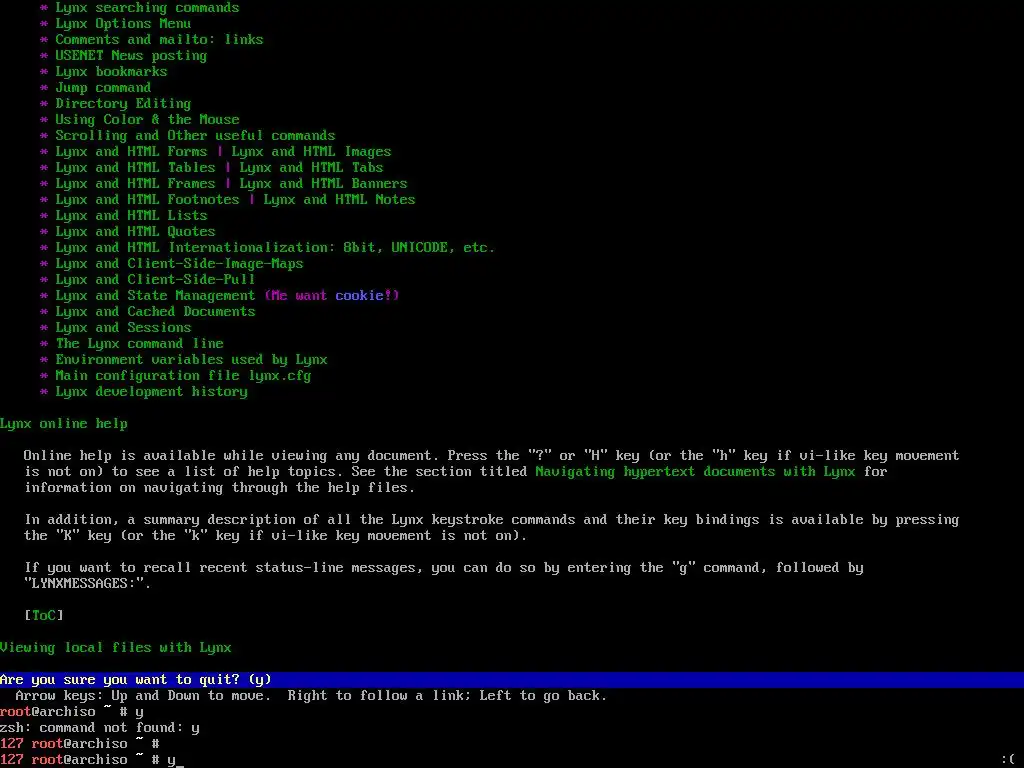Open 'Comments and mailto: links' entry
The image size is (1024, 768).
pyautogui.click(x=159, y=40)
